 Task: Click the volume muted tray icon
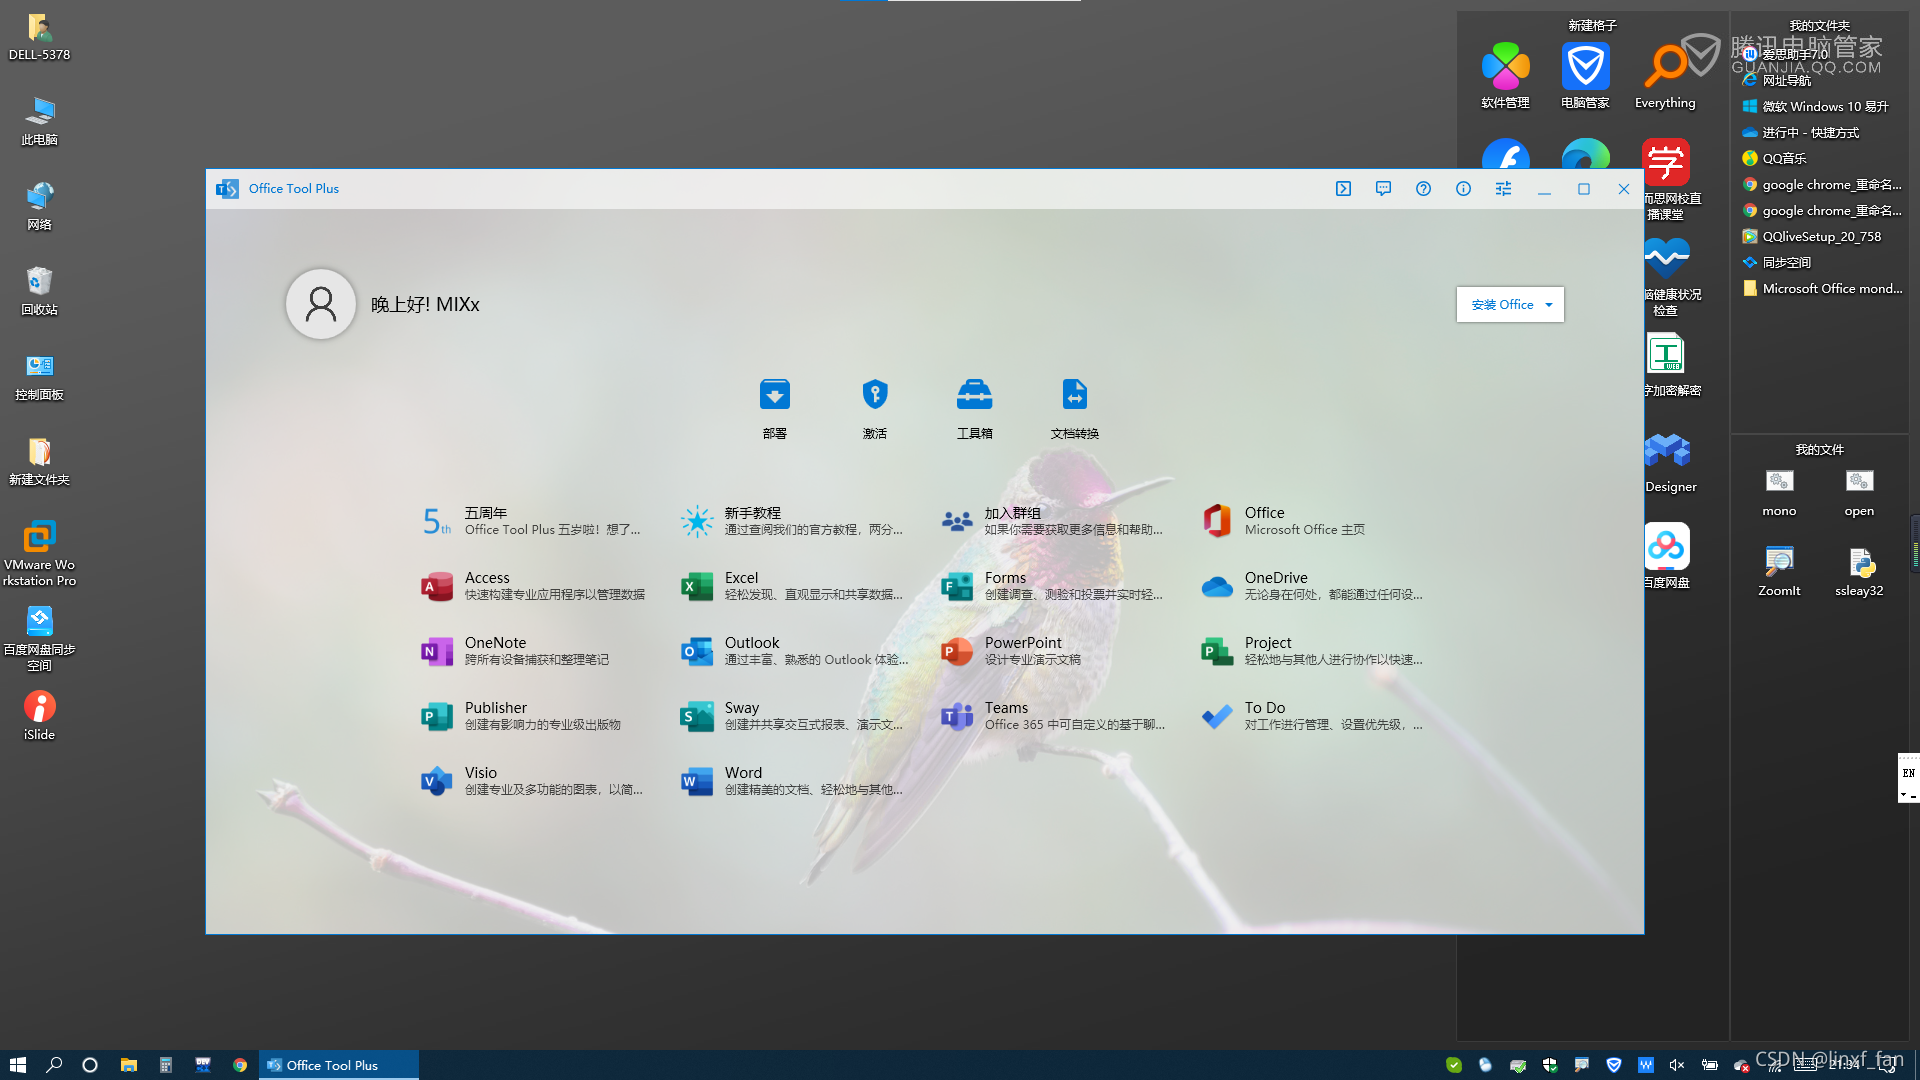click(1677, 1065)
